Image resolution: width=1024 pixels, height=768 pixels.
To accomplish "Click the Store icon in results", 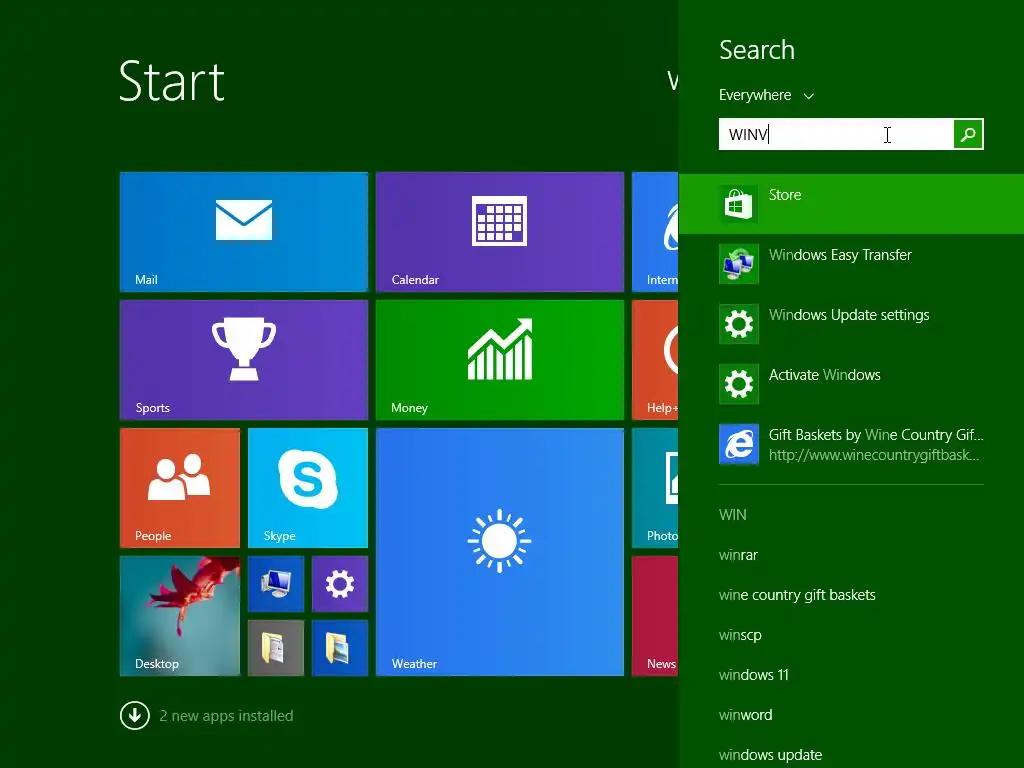I will click(x=739, y=204).
